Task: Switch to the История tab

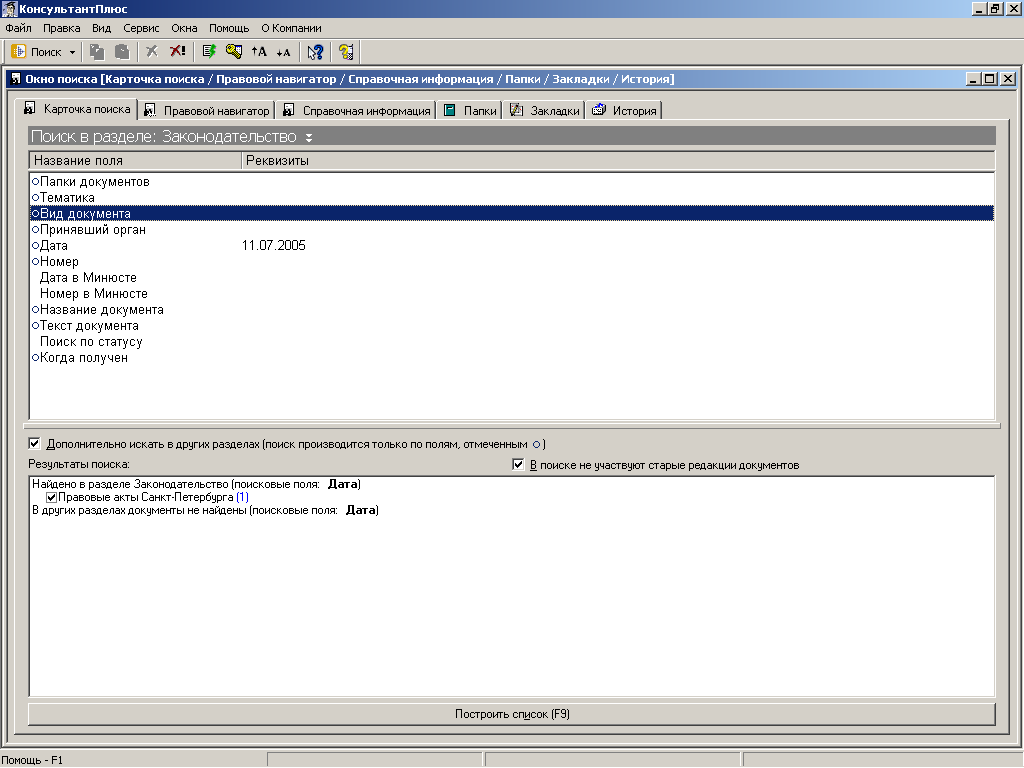Action: [625, 110]
